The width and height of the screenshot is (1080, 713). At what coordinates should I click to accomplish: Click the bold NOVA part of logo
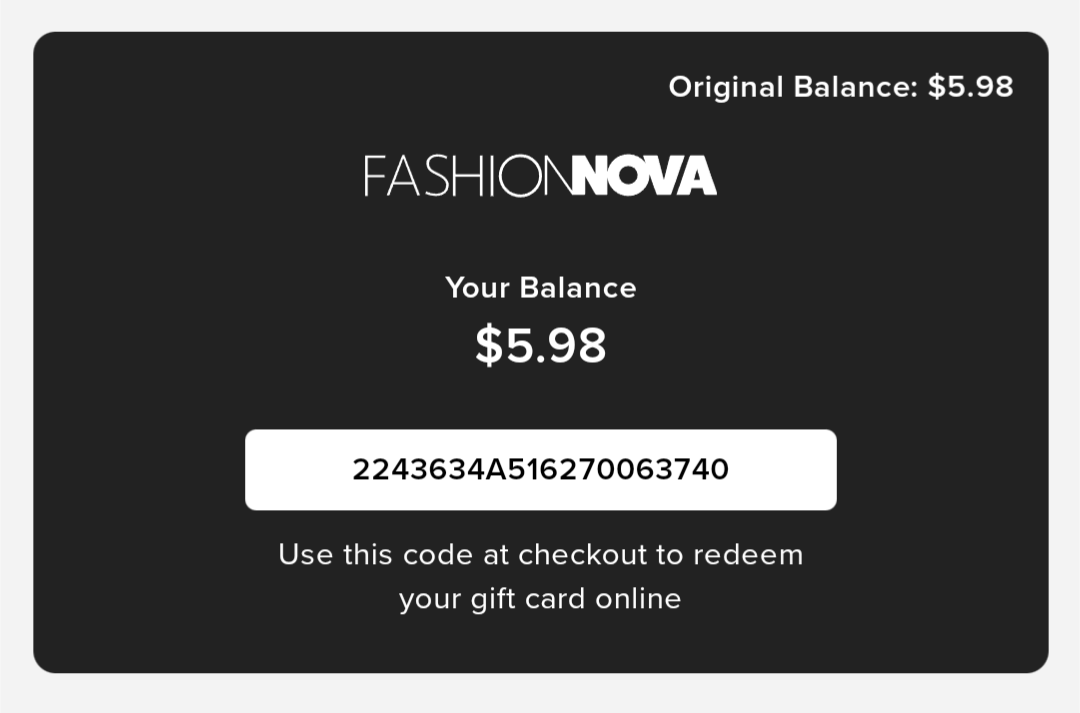(645, 176)
